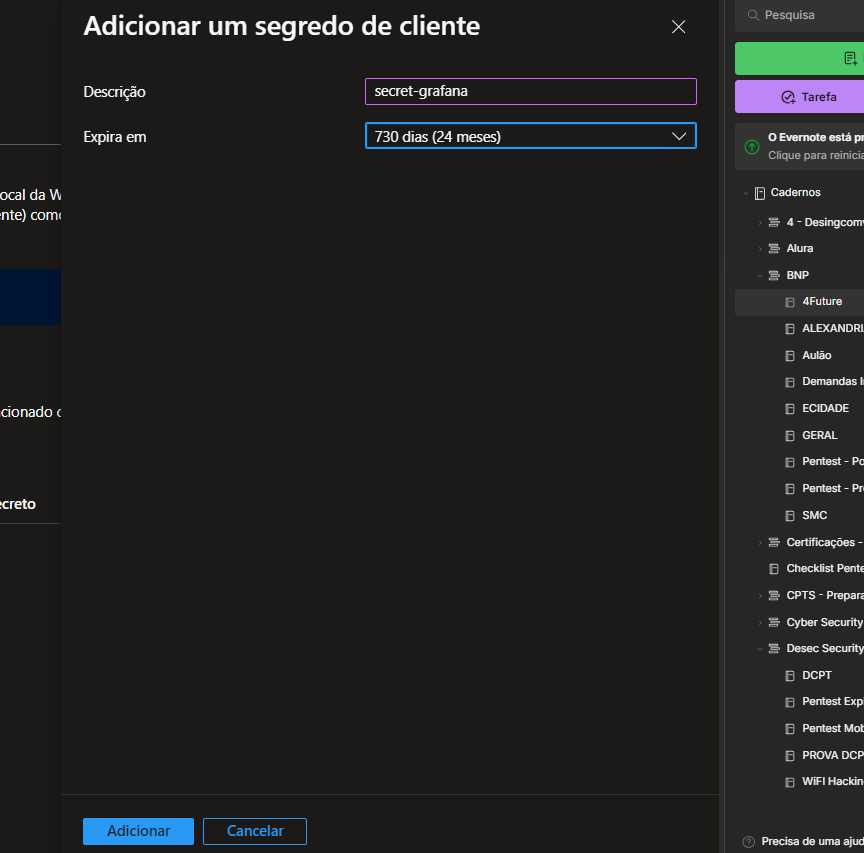This screenshot has height=853, width=864.
Task: Click the Adicionar button
Action: (x=138, y=831)
